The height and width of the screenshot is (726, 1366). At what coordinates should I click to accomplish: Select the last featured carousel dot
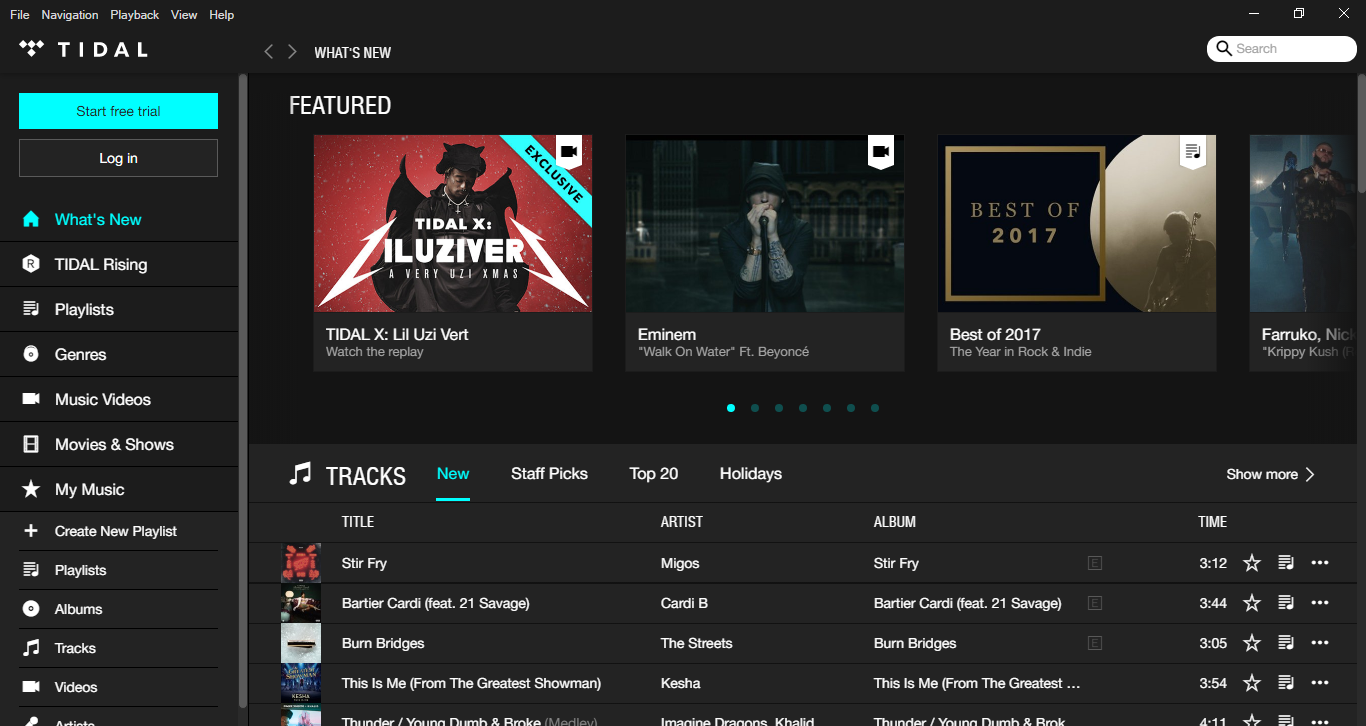click(x=875, y=408)
